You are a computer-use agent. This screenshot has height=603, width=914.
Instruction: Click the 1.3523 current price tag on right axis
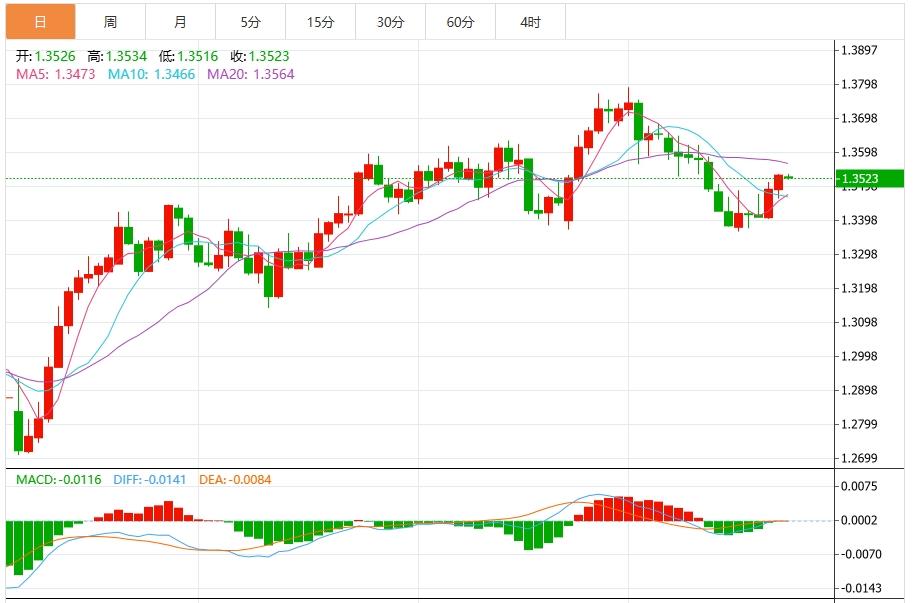click(868, 177)
